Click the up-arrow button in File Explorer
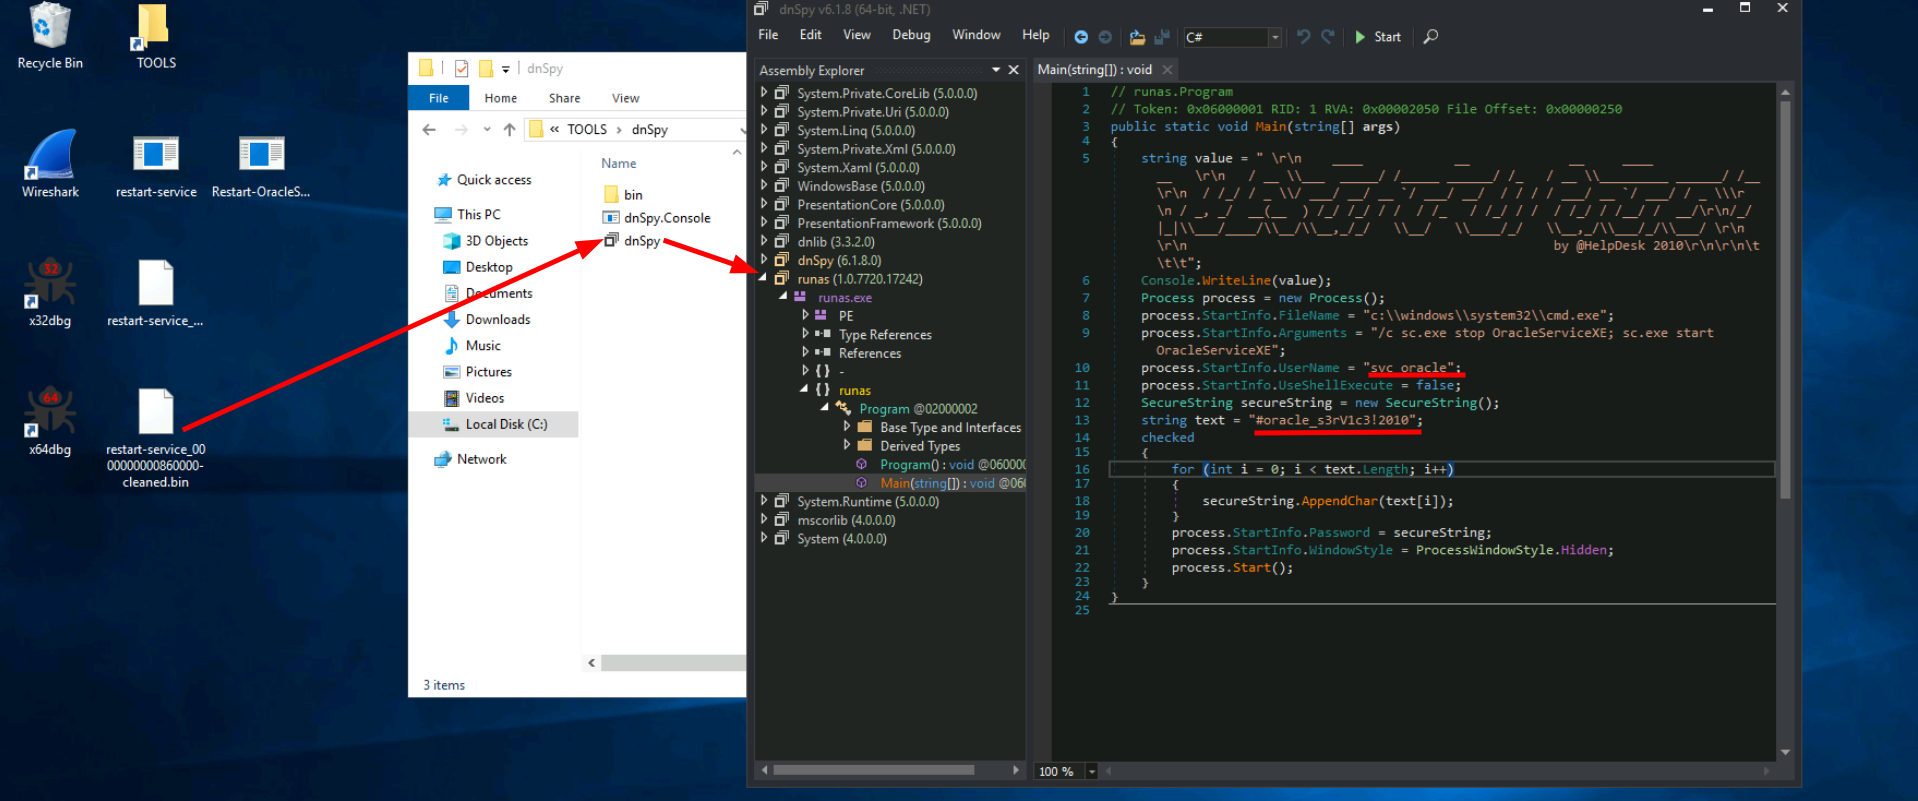The image size is (1918, 801). 510,130
